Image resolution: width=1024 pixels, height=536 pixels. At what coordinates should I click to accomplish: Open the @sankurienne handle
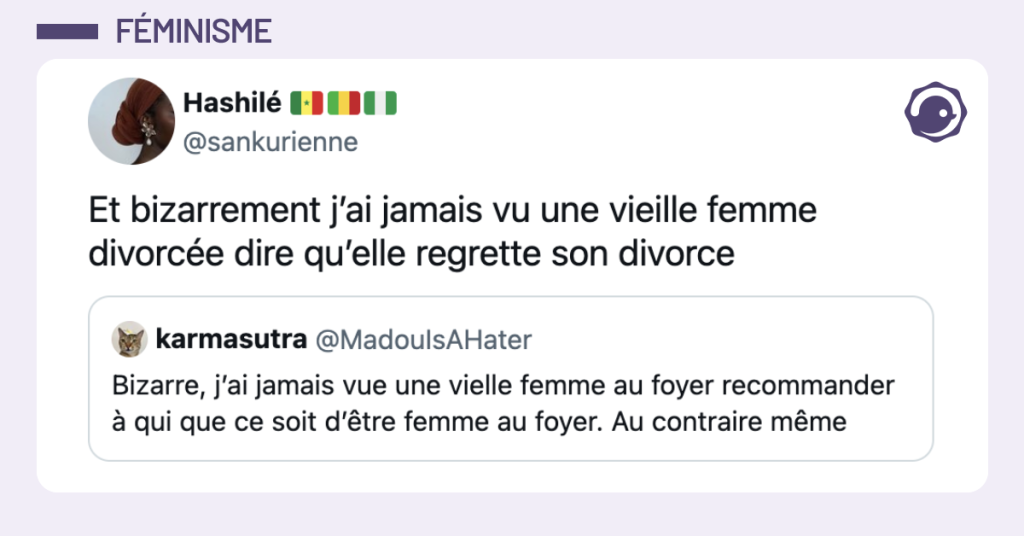point(271,142)
